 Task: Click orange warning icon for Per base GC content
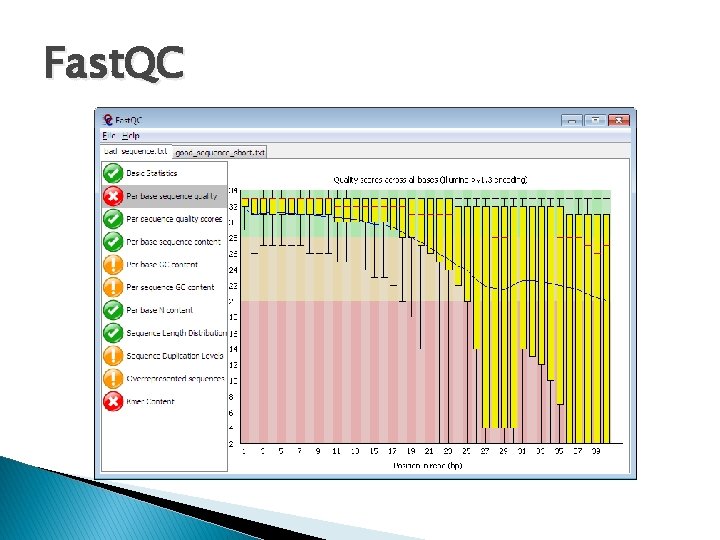[112, 264]
